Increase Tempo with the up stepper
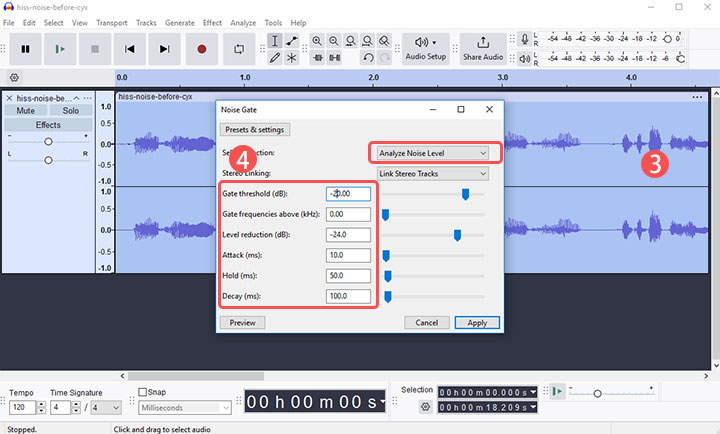The height and width of the screenshot is (434, 720). (41, 405)
